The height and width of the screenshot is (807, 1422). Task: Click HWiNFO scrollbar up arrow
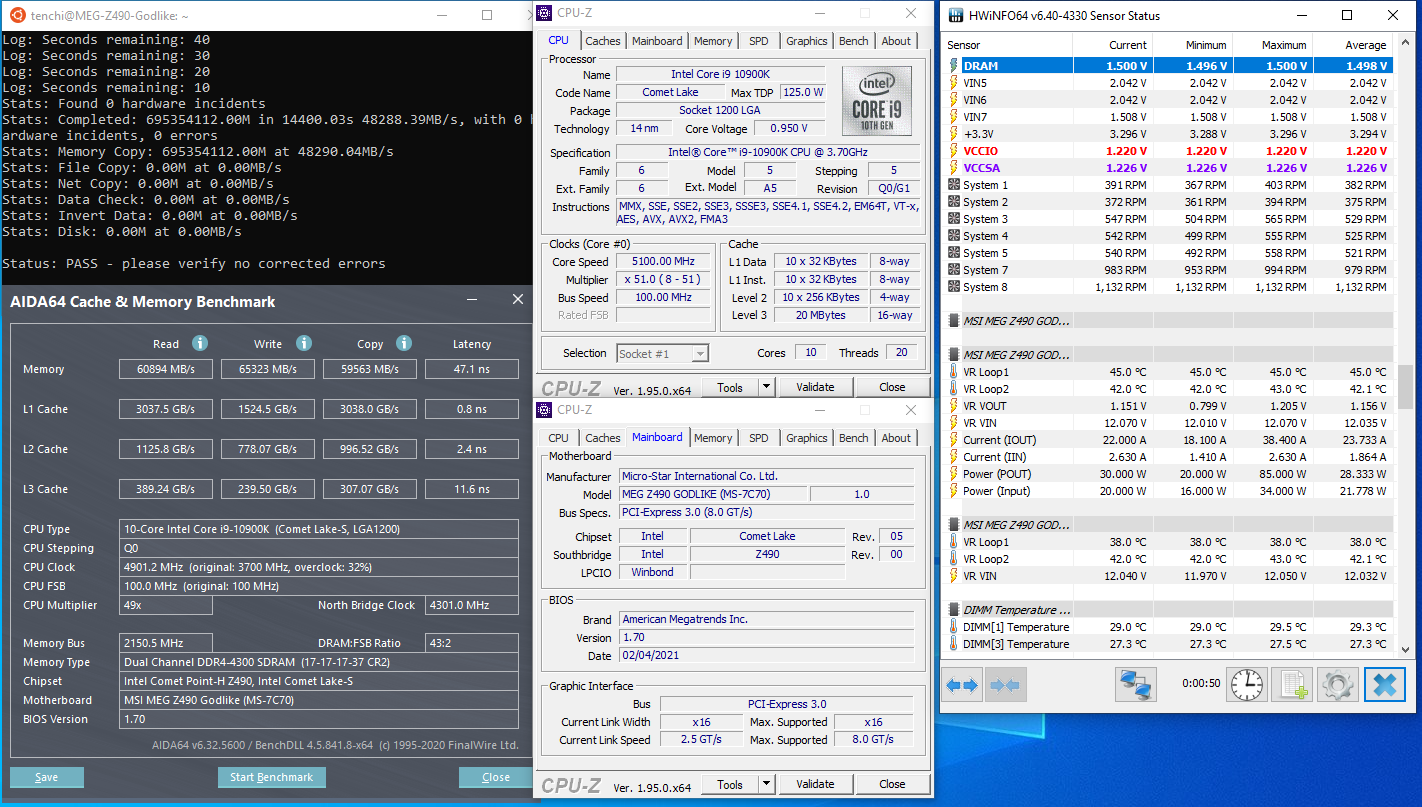(1405, 44)
